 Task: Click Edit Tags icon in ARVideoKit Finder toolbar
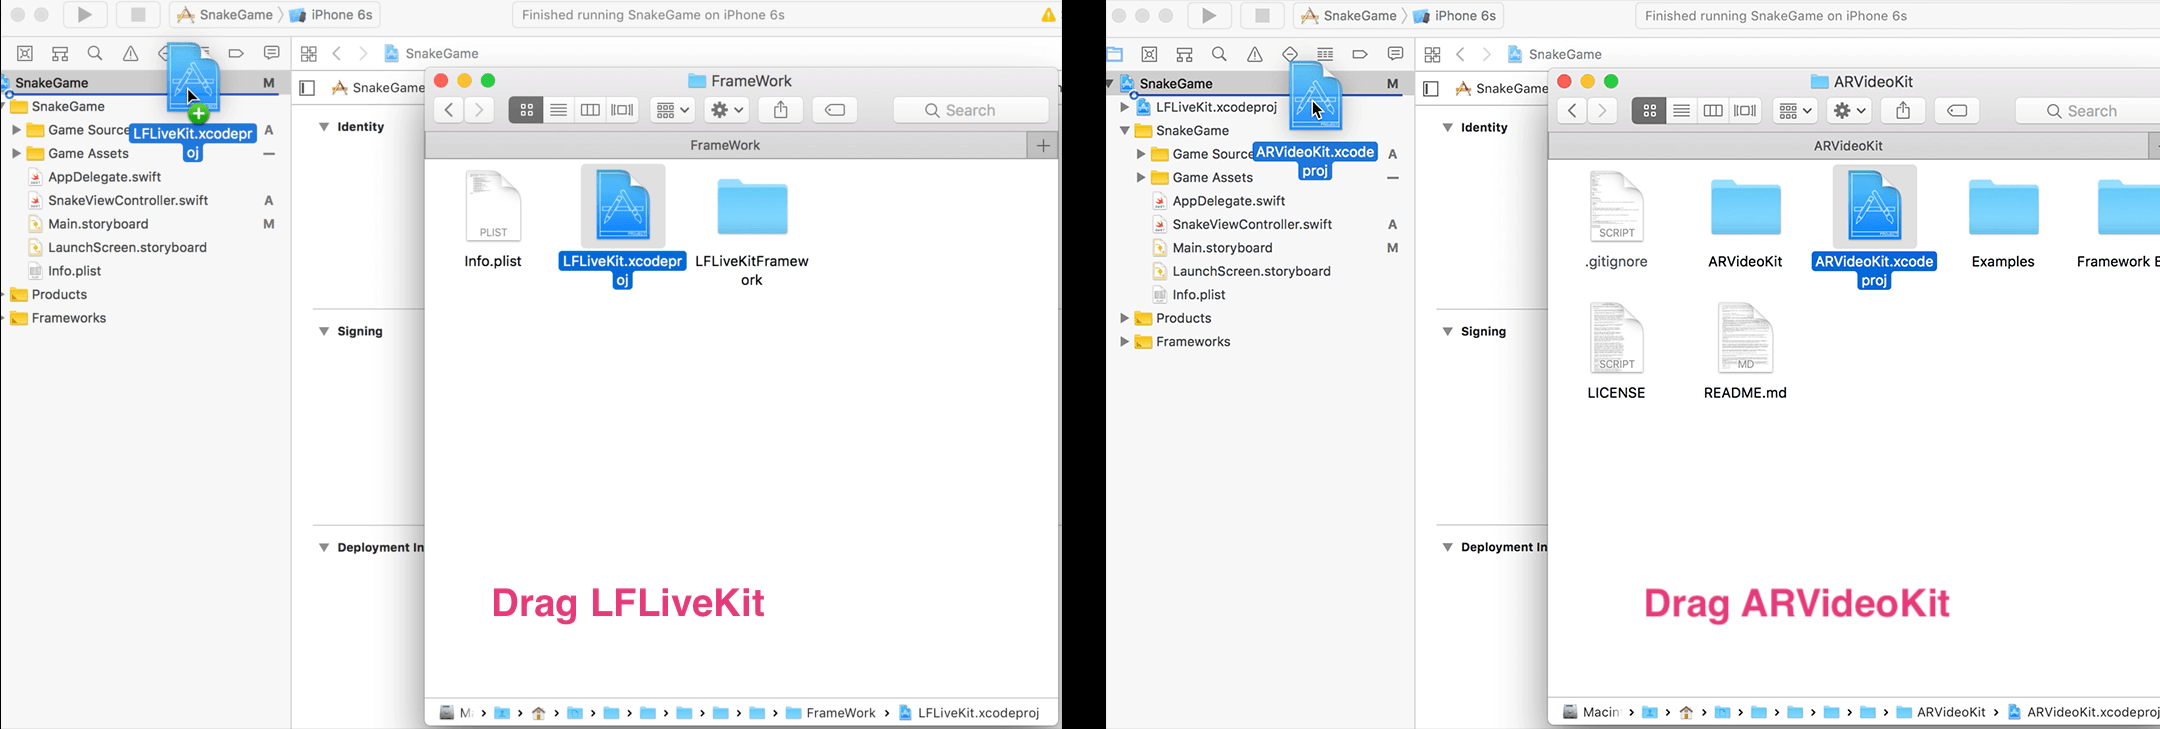pos(1958,111)
